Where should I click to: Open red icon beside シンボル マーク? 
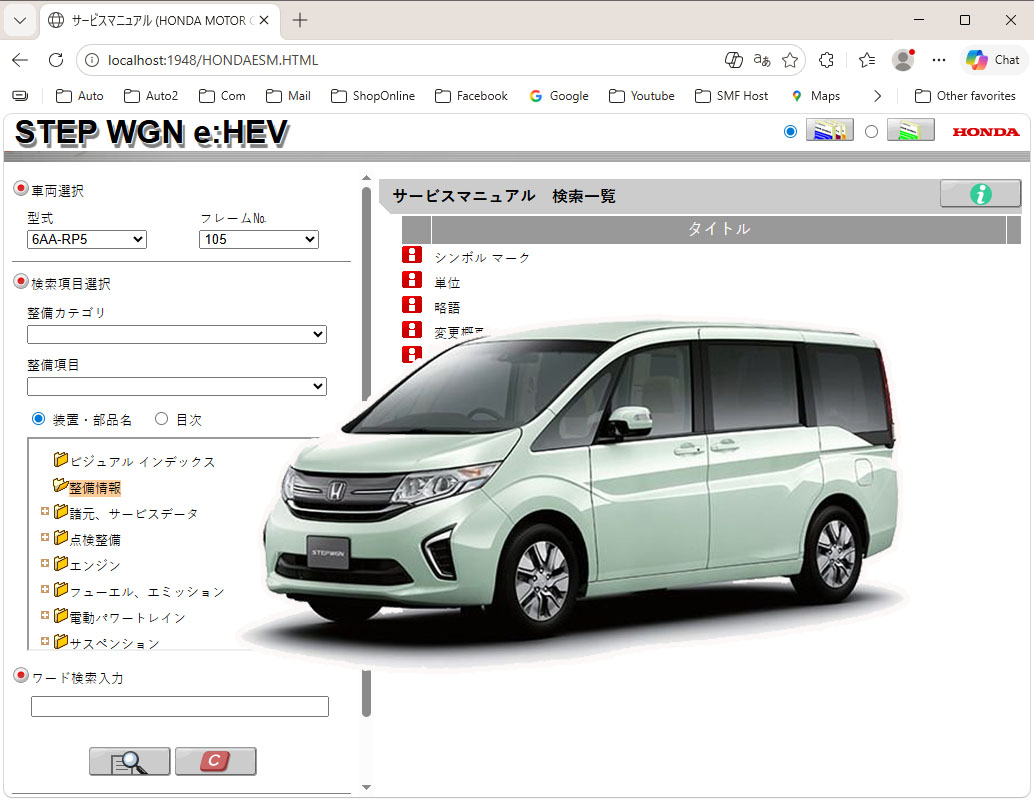tap(412, 254)
